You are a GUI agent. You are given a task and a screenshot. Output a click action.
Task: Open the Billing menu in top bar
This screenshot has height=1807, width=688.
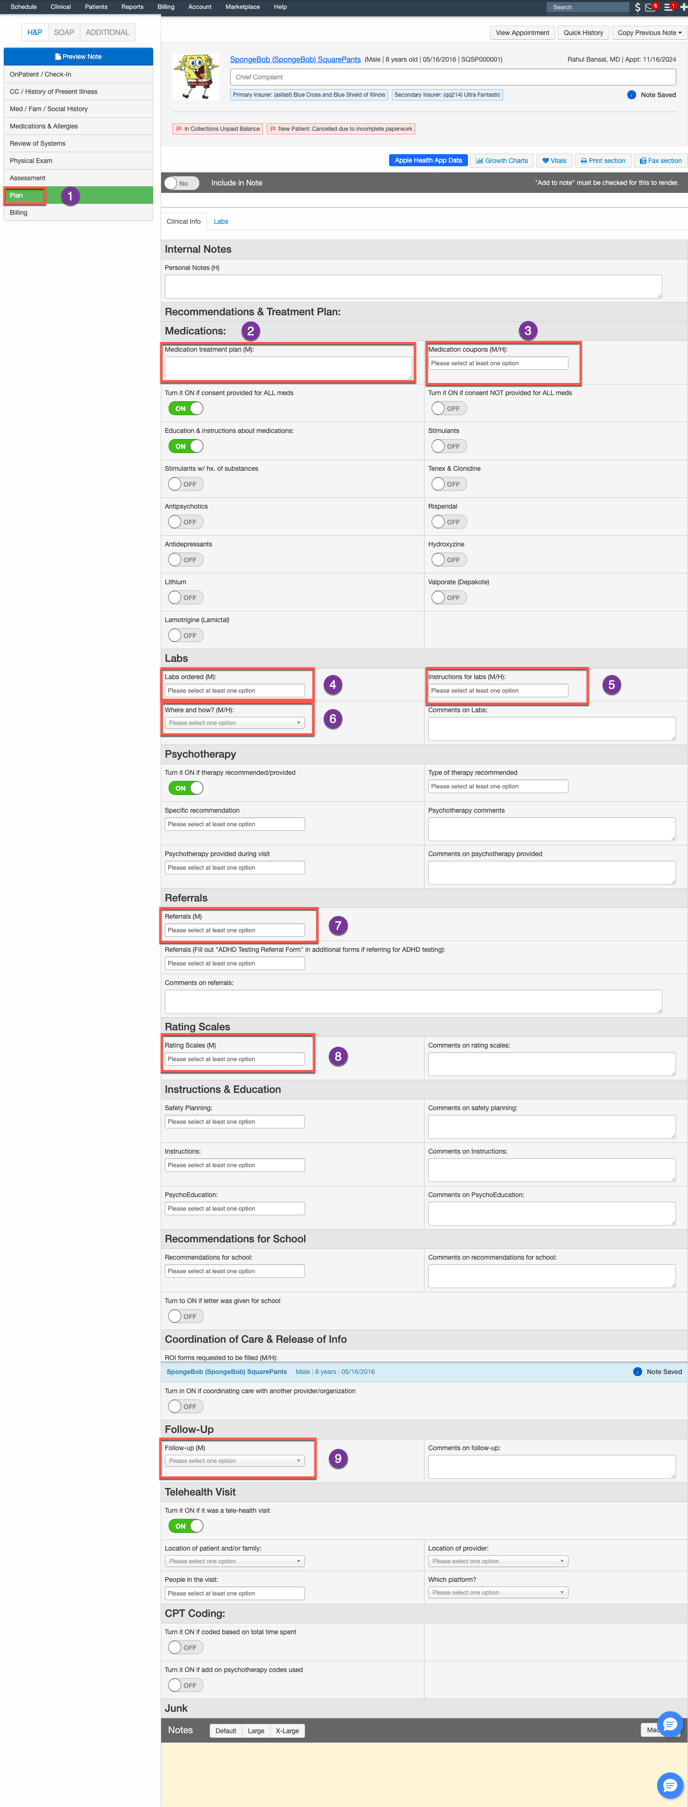click(x=166, y=7)
